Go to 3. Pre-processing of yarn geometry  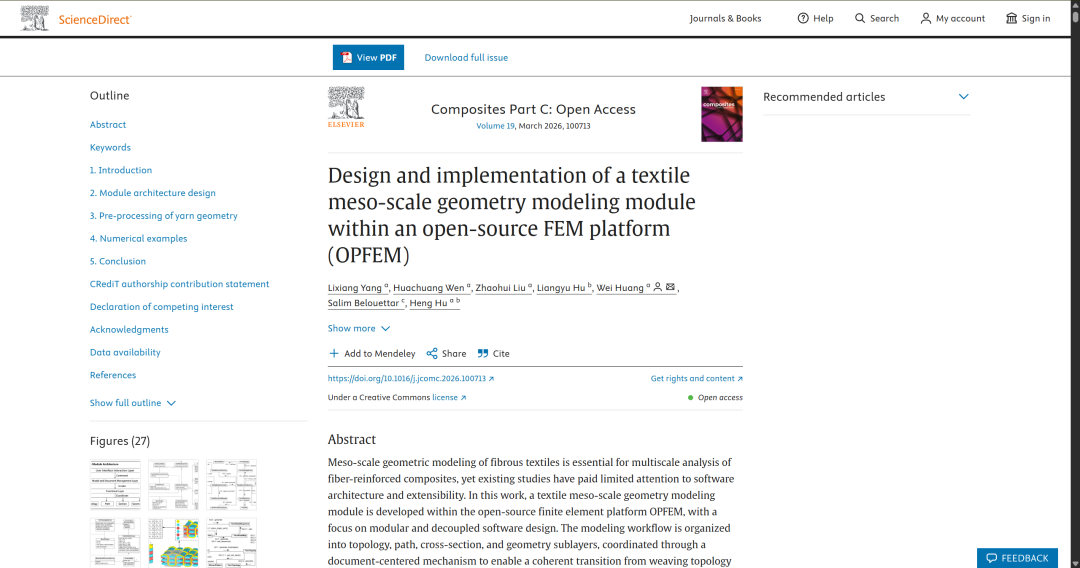click(x=164, y=215)
